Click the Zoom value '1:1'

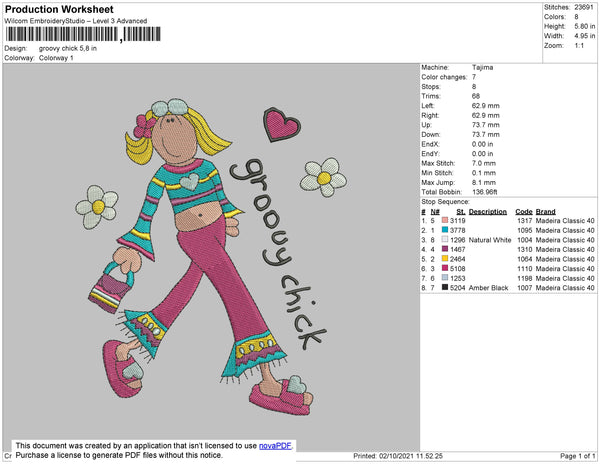[579, 46]
